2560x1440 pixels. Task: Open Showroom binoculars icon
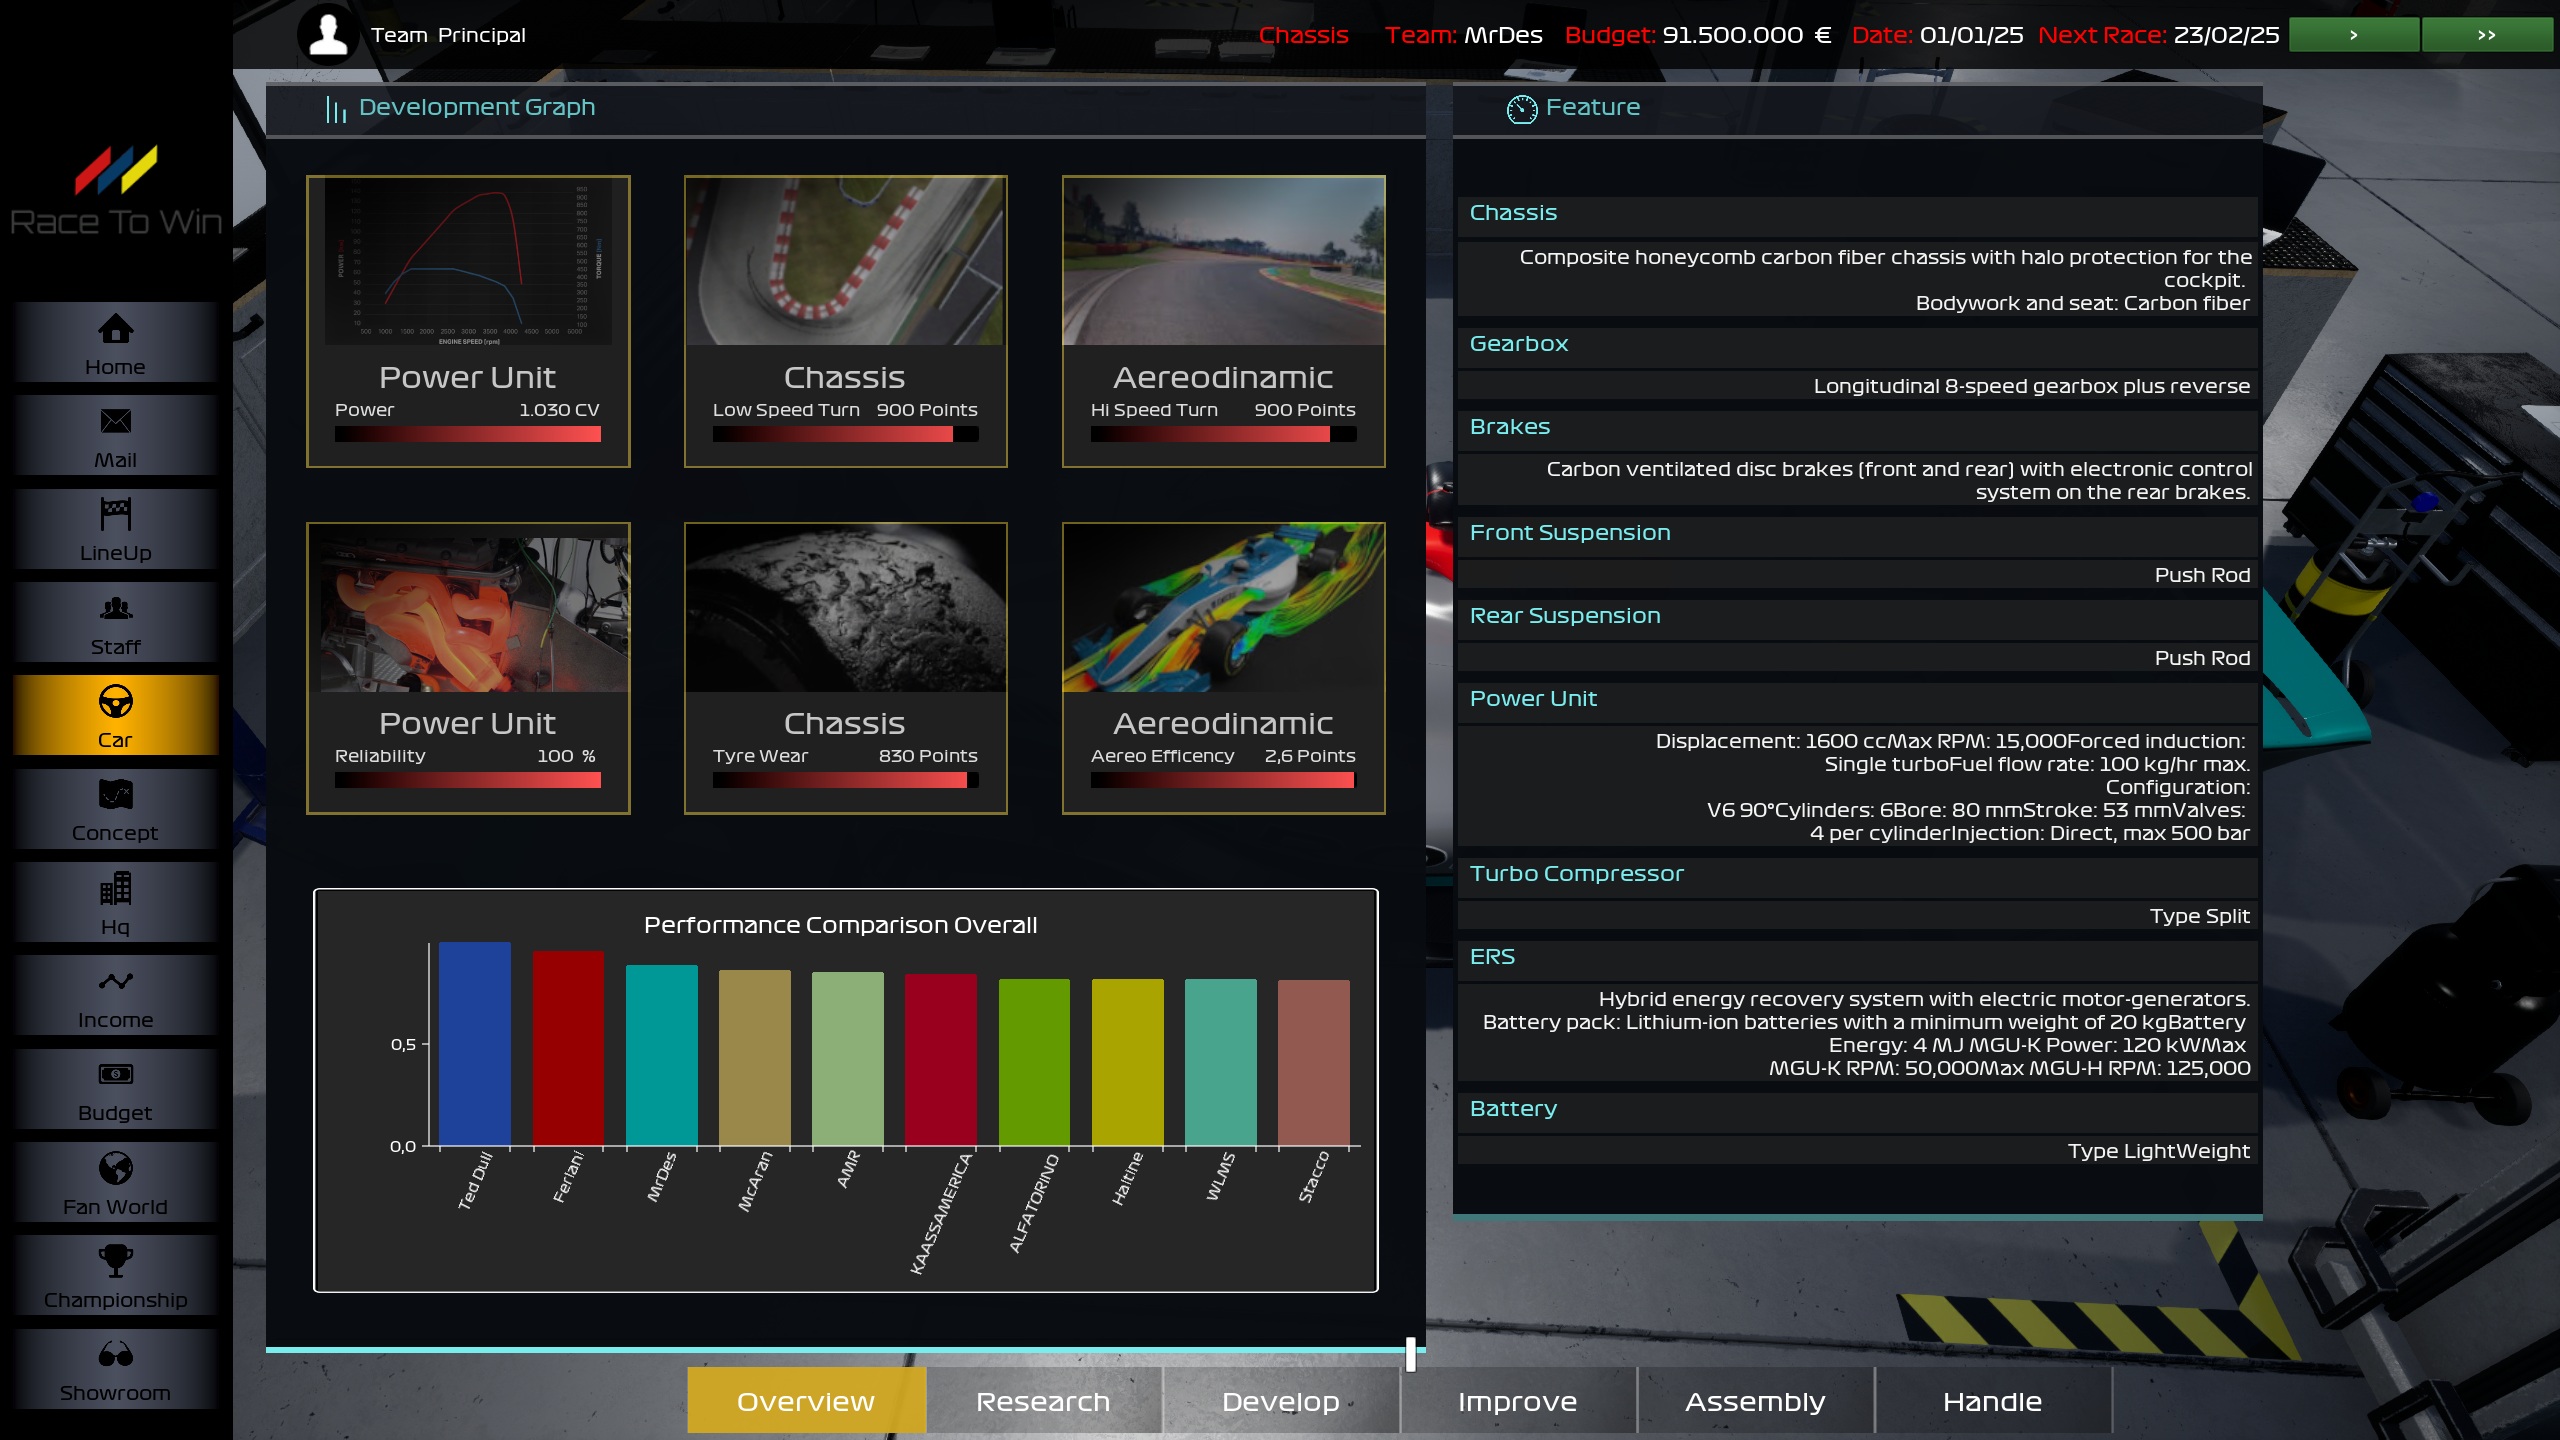[x=115, y=1355]
